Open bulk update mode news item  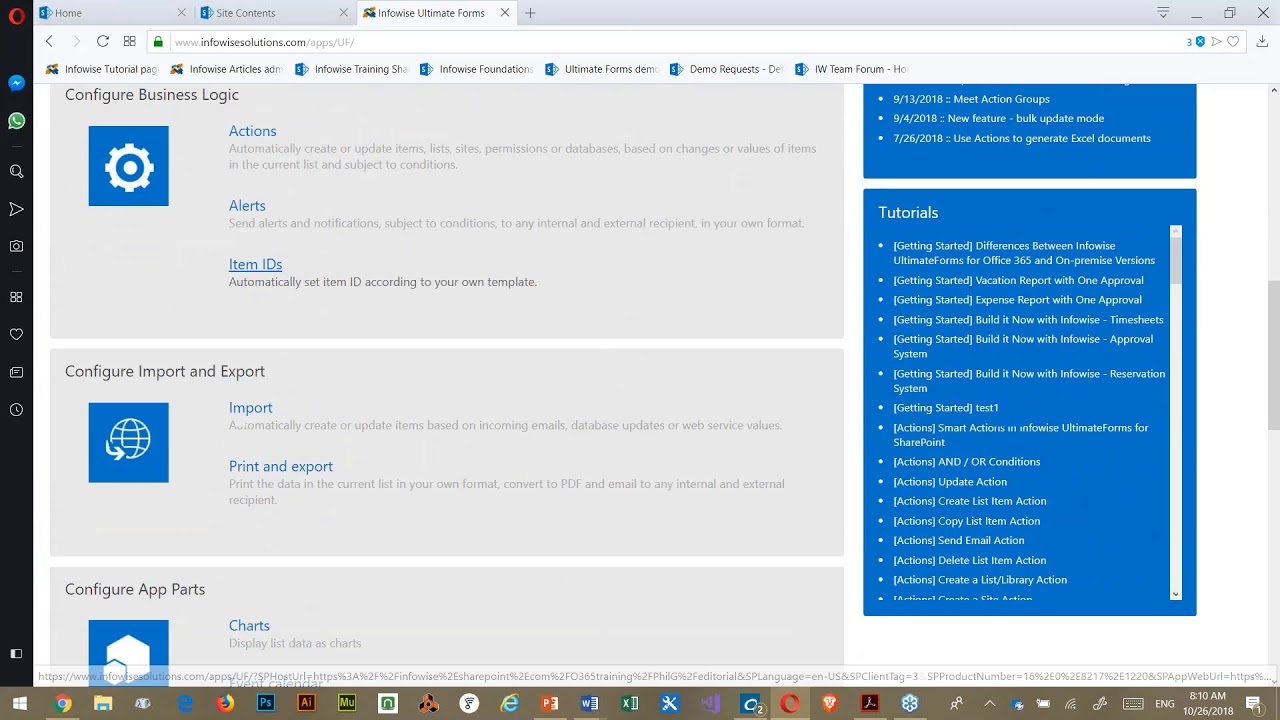[x=998, y=118]
